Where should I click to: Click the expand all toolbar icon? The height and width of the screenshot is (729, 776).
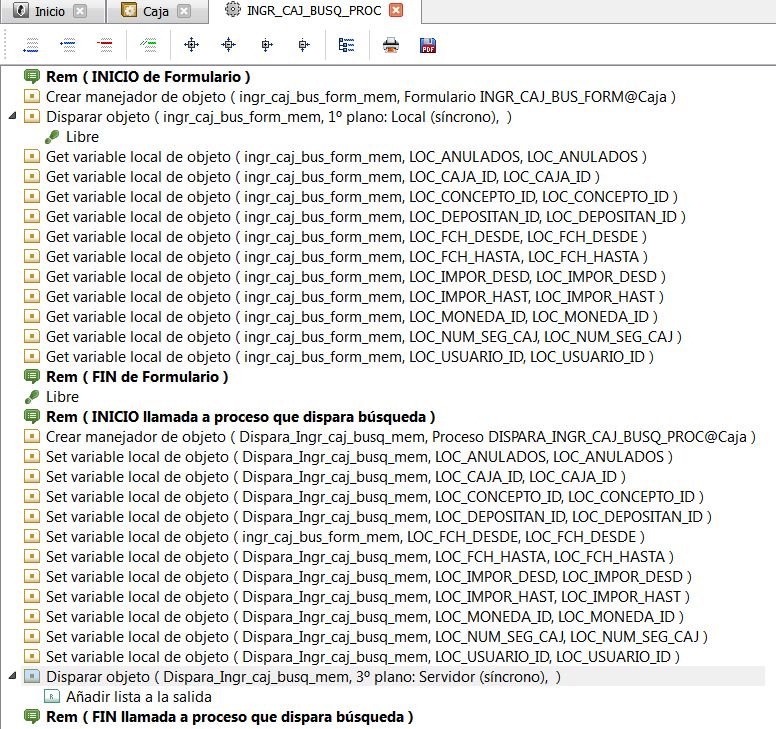(192, 46)
